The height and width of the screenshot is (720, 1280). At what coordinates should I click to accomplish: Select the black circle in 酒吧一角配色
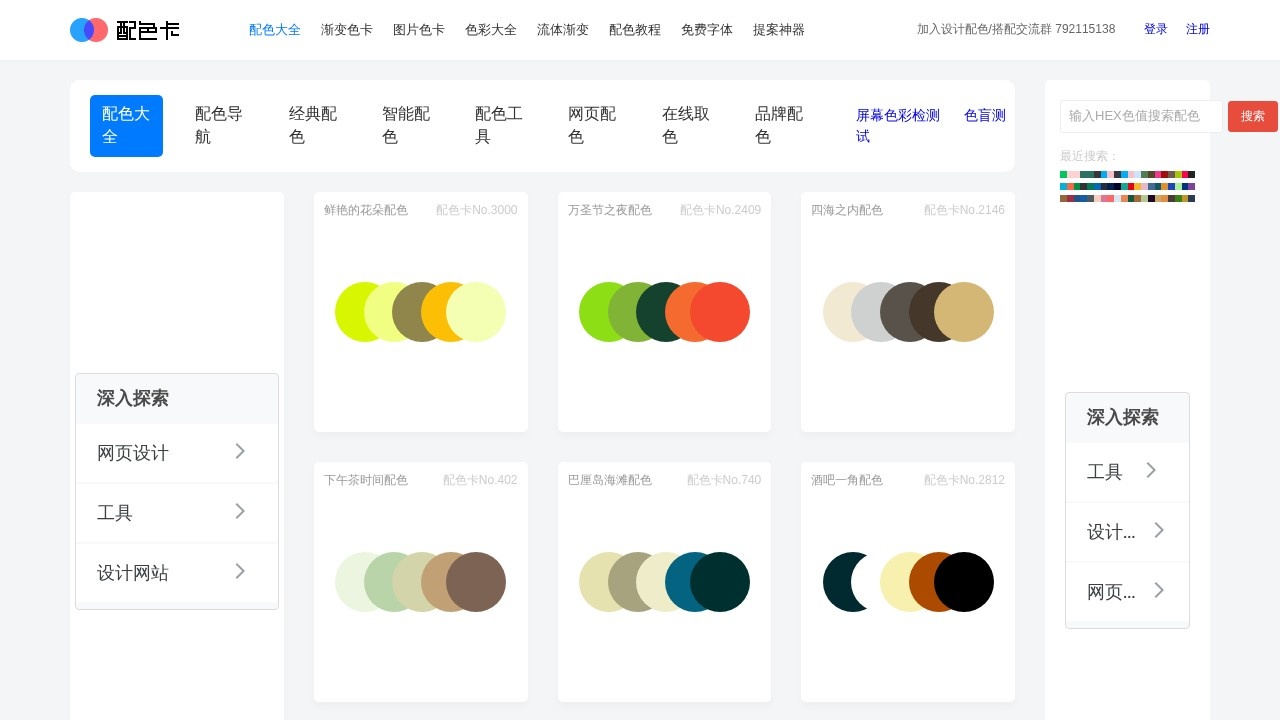[x=966, y=582]
